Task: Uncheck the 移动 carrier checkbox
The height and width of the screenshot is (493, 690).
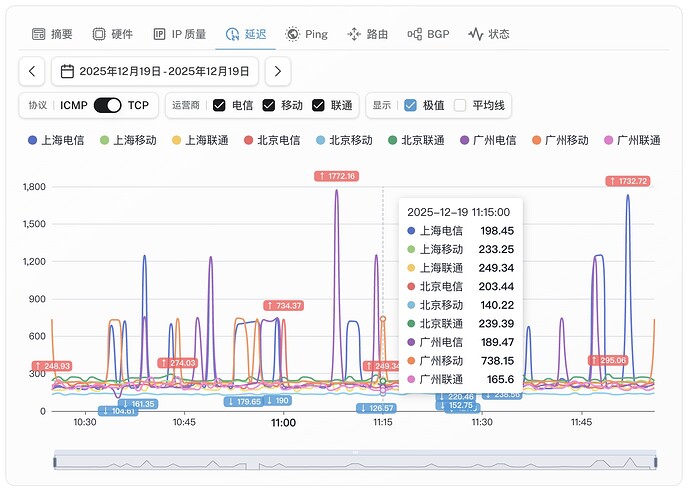Action: 268,105
